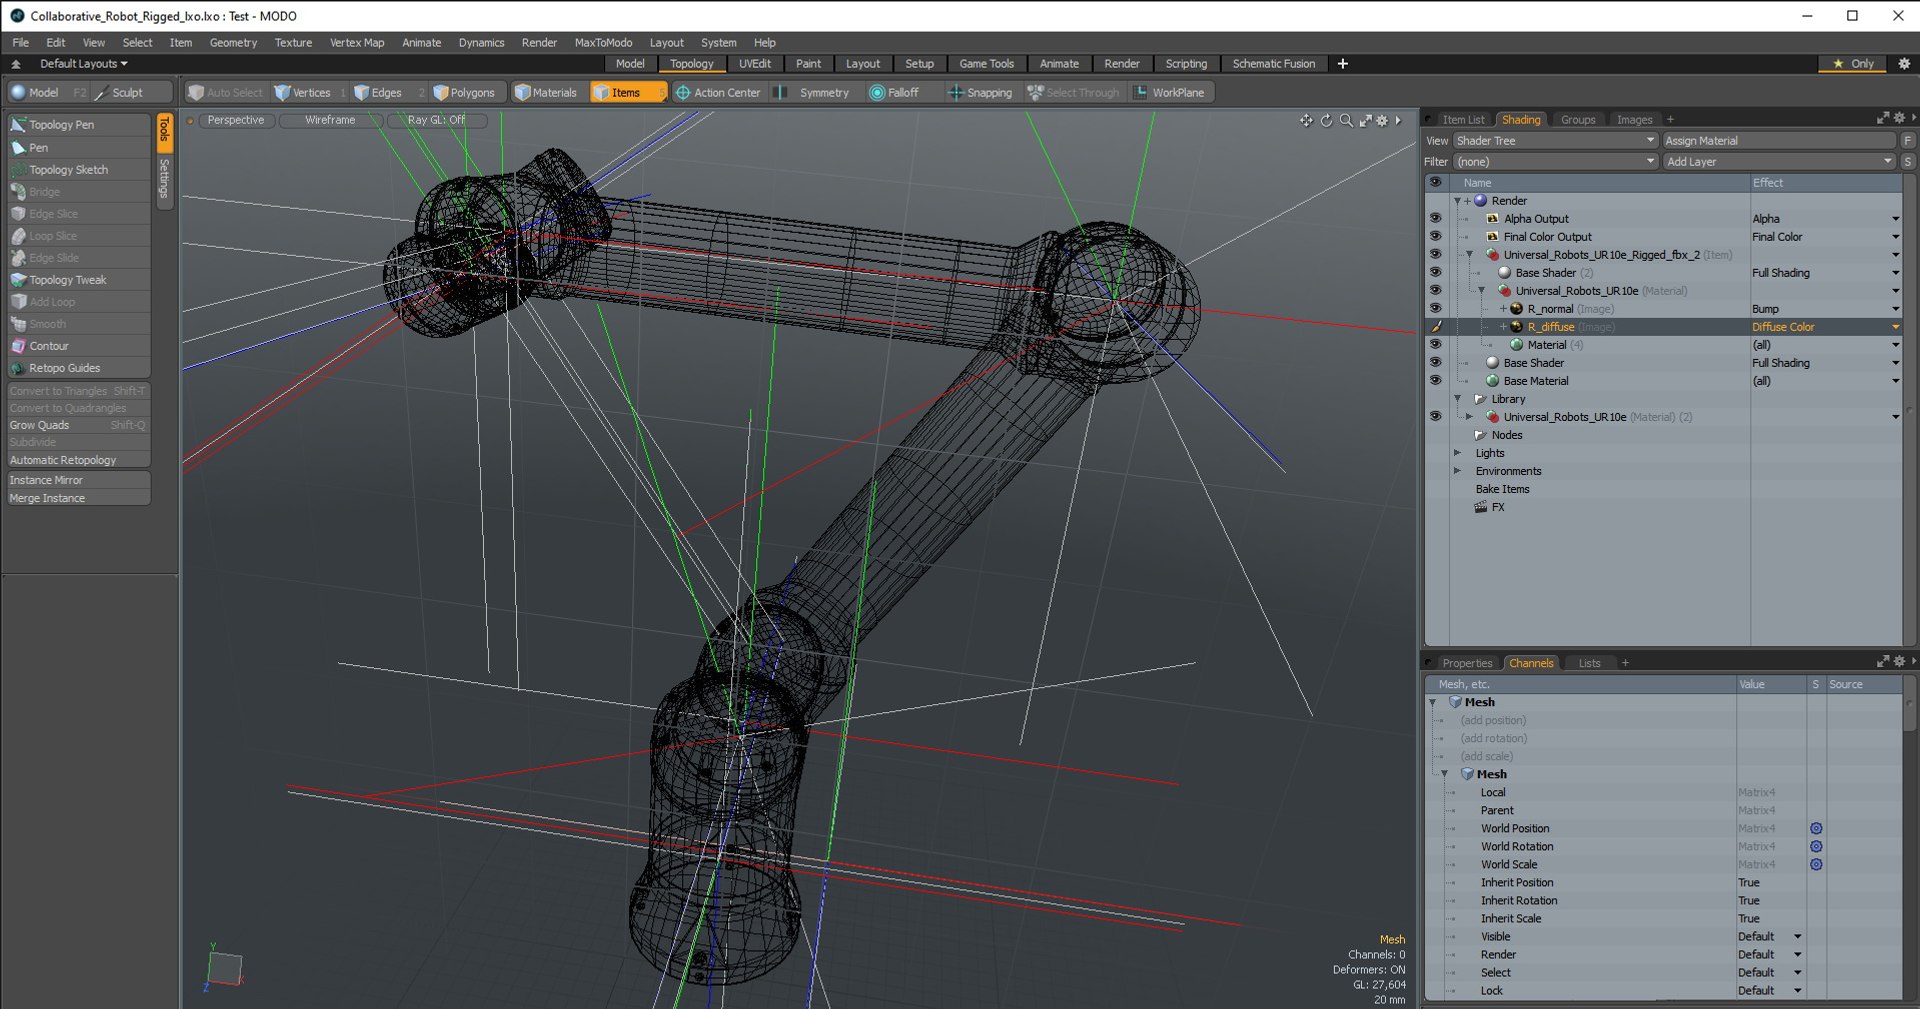The image size is (1920, 1009).
Task: Collapse the Library tree node
Action: [x=1457, y=399]
